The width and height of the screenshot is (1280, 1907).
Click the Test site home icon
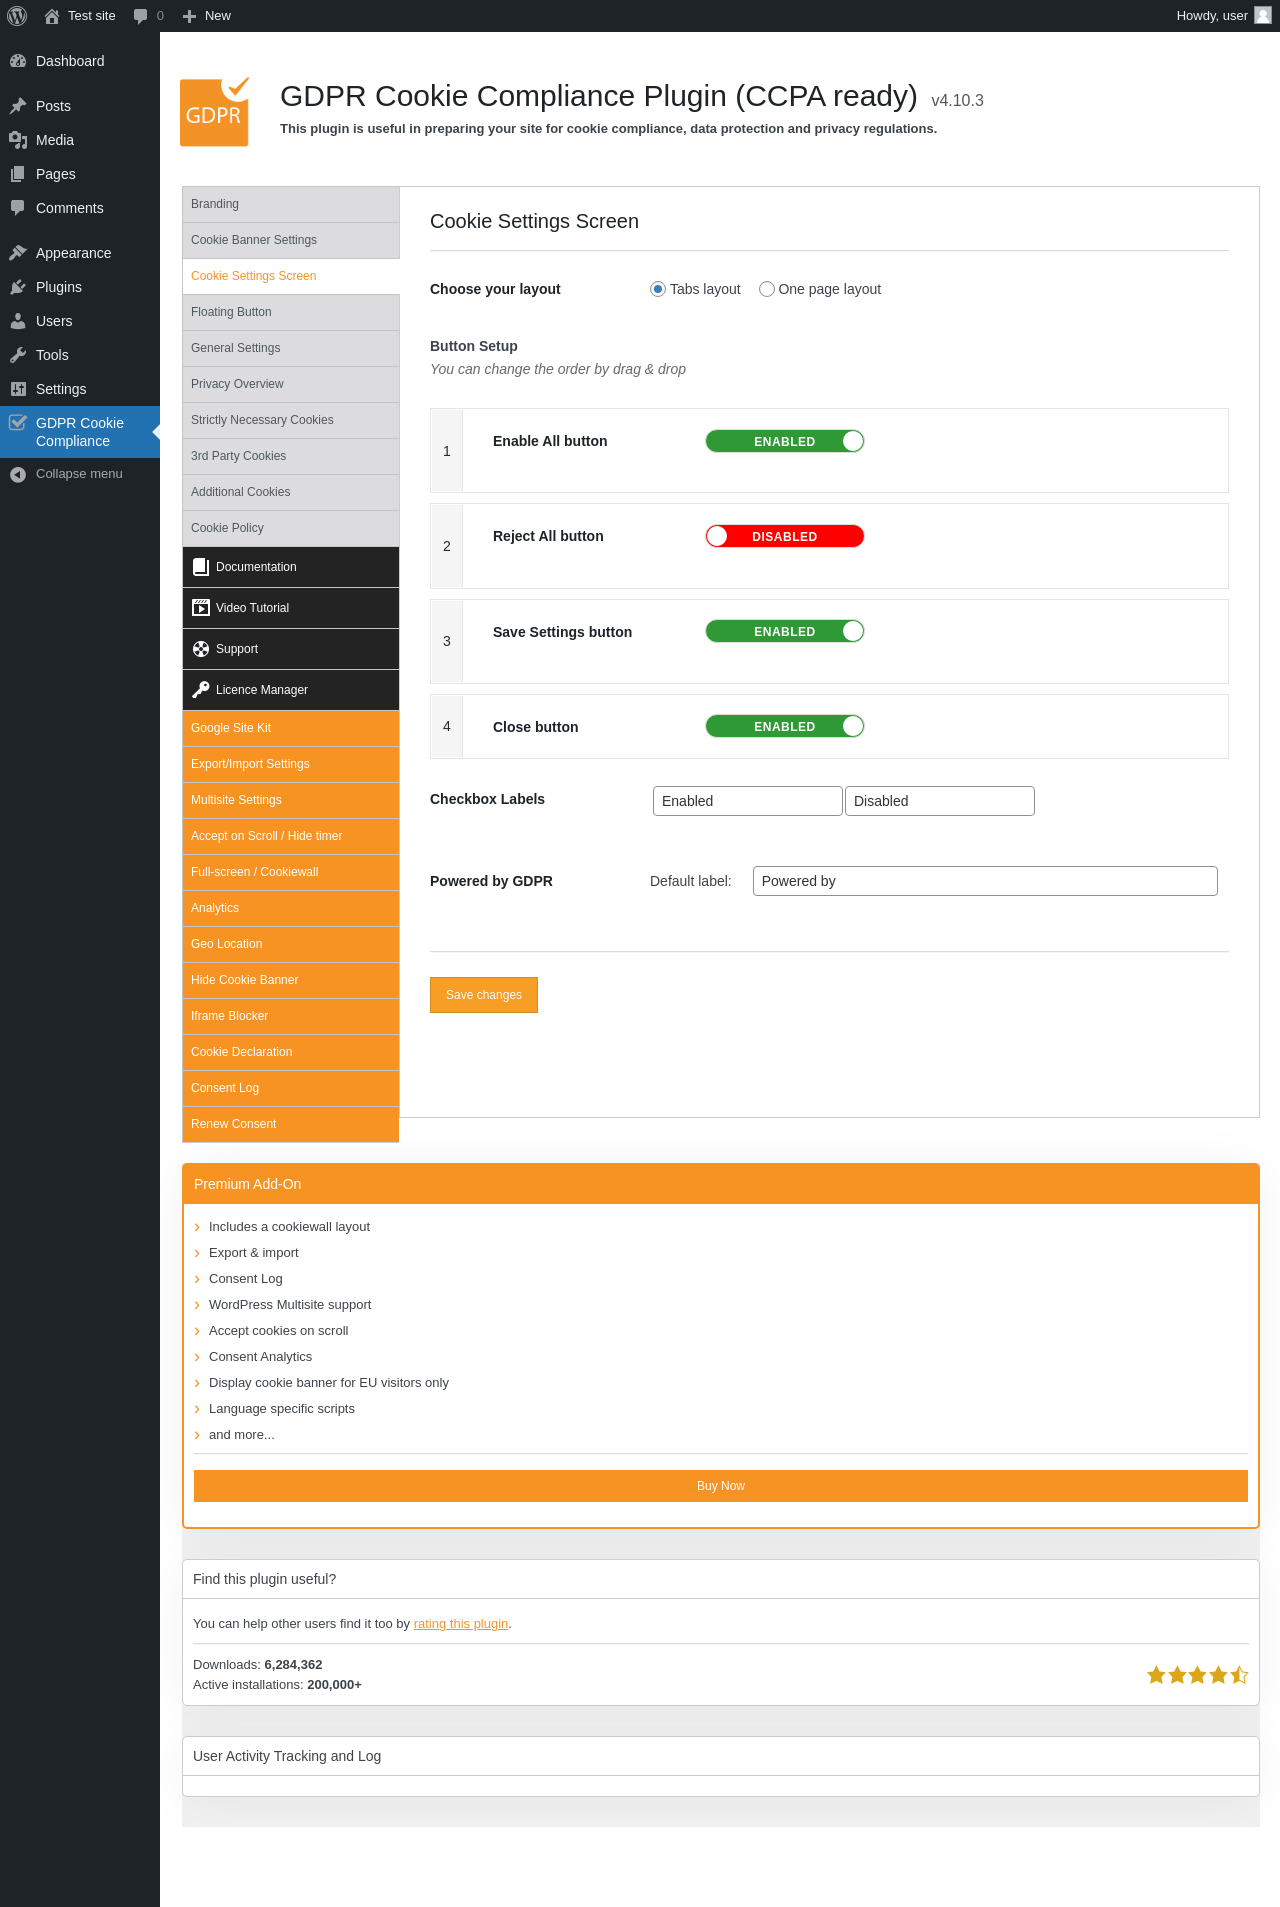point(52,16)
